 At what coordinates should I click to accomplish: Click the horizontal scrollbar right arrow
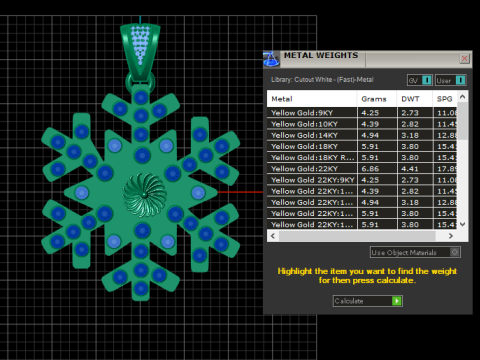451,236
